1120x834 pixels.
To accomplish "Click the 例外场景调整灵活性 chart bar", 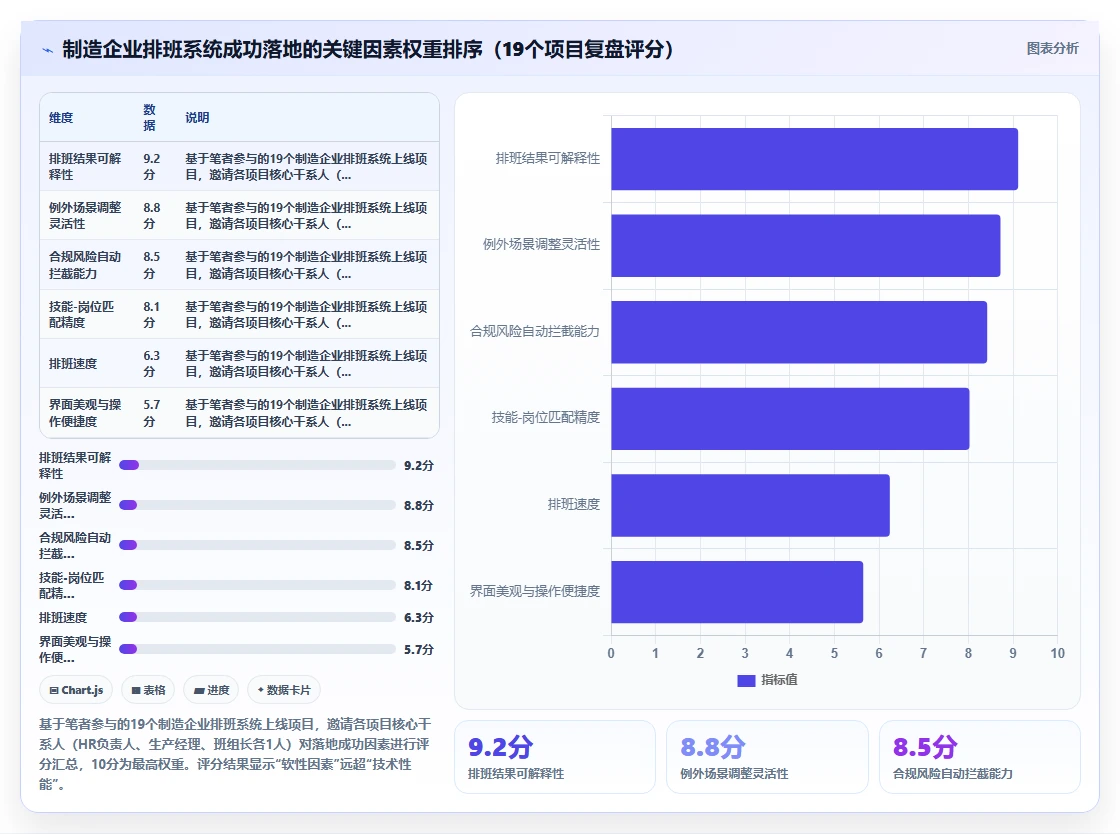I will pyautogui.click(x=806, y=246).
